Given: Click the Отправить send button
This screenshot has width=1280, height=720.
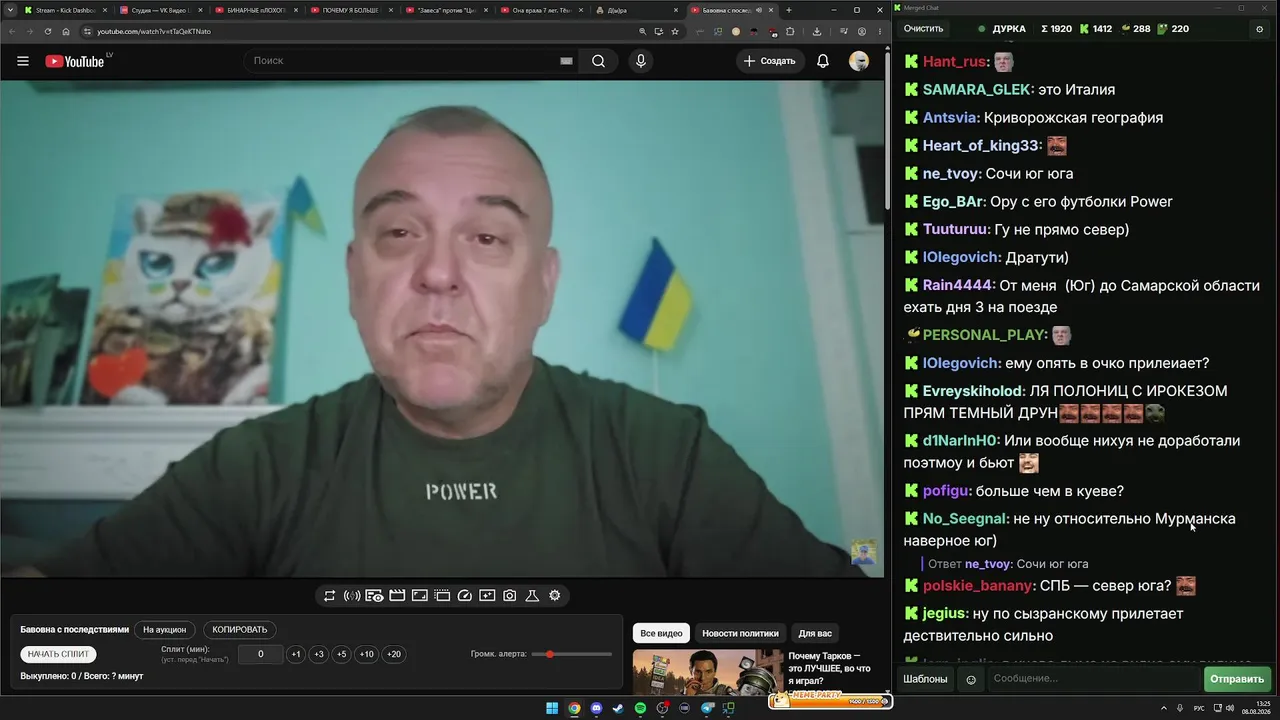Looking at the screenshot, I should tap(1237, 679).
